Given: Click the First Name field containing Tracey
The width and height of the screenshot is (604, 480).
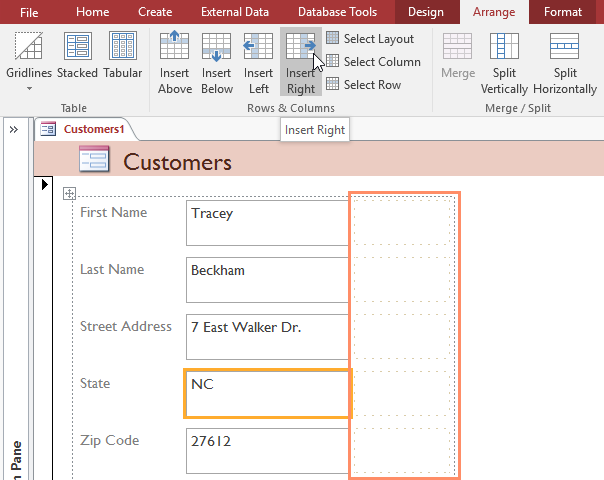Looking at the screenshot, I should [267, 223].
